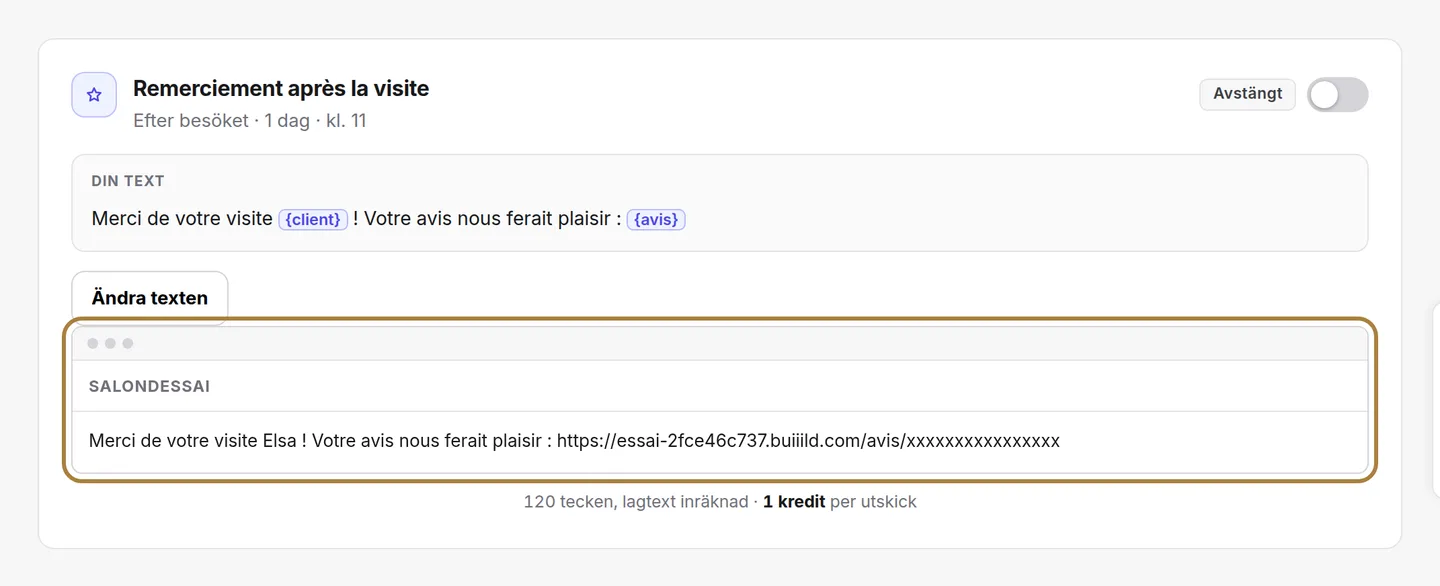The width and height of the screenshot is (1440, 586).
Task: Enable the Remerciement après la visite toggle
Action: click(1337, 95)
